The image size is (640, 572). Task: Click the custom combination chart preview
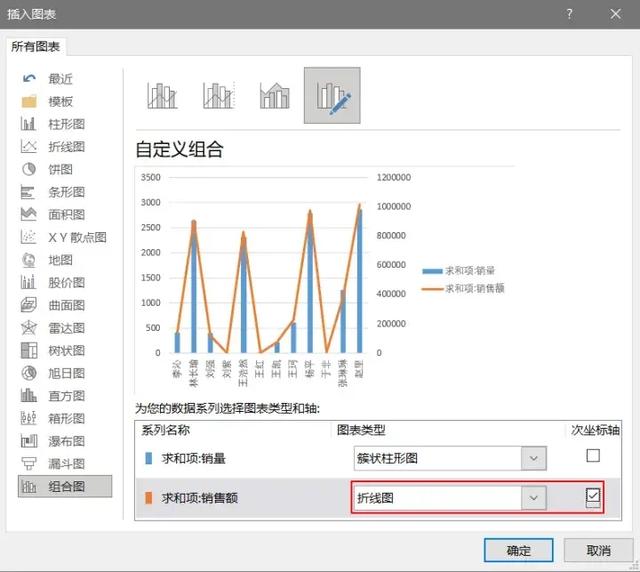click(x=324, y=280)
